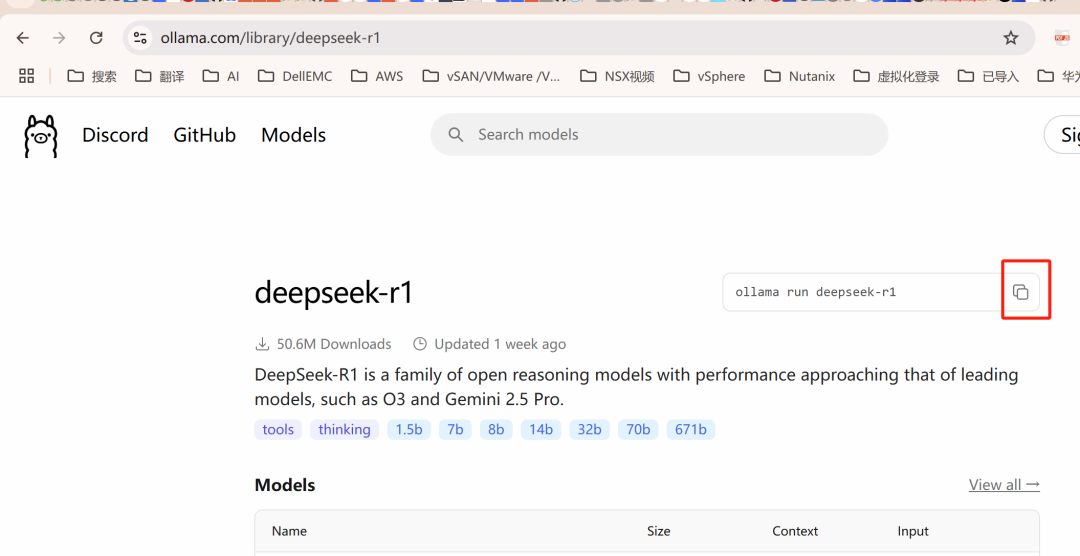Click the magnifier icon in Search models
This screenshot has height=556, width=1080.
click(455, 134)
